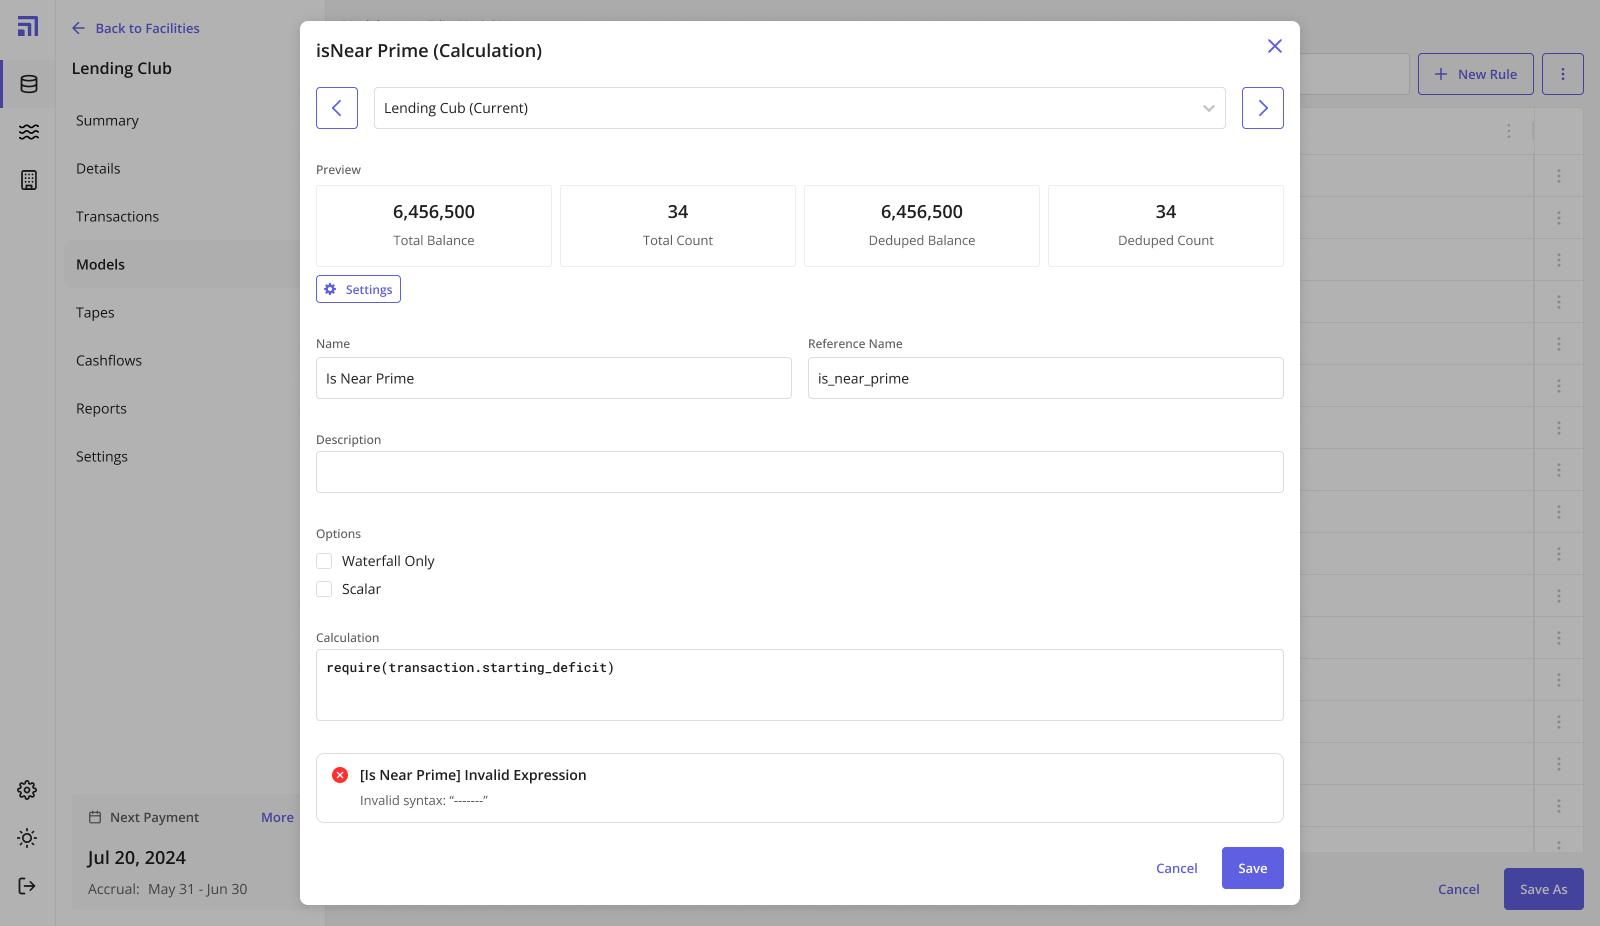
Task: Go to previous item with left chevron
Action: [337, 108]
